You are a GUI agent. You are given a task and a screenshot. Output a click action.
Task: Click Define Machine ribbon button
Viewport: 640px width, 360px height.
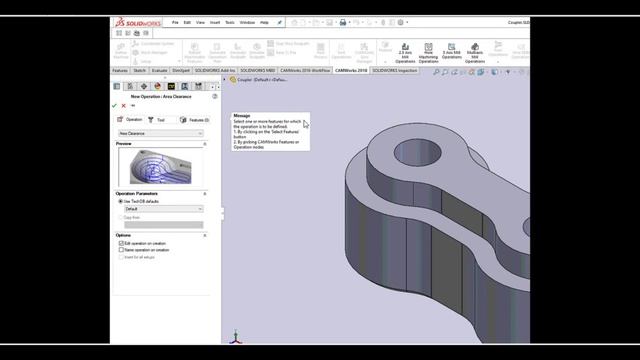click(x=120, y=51)
